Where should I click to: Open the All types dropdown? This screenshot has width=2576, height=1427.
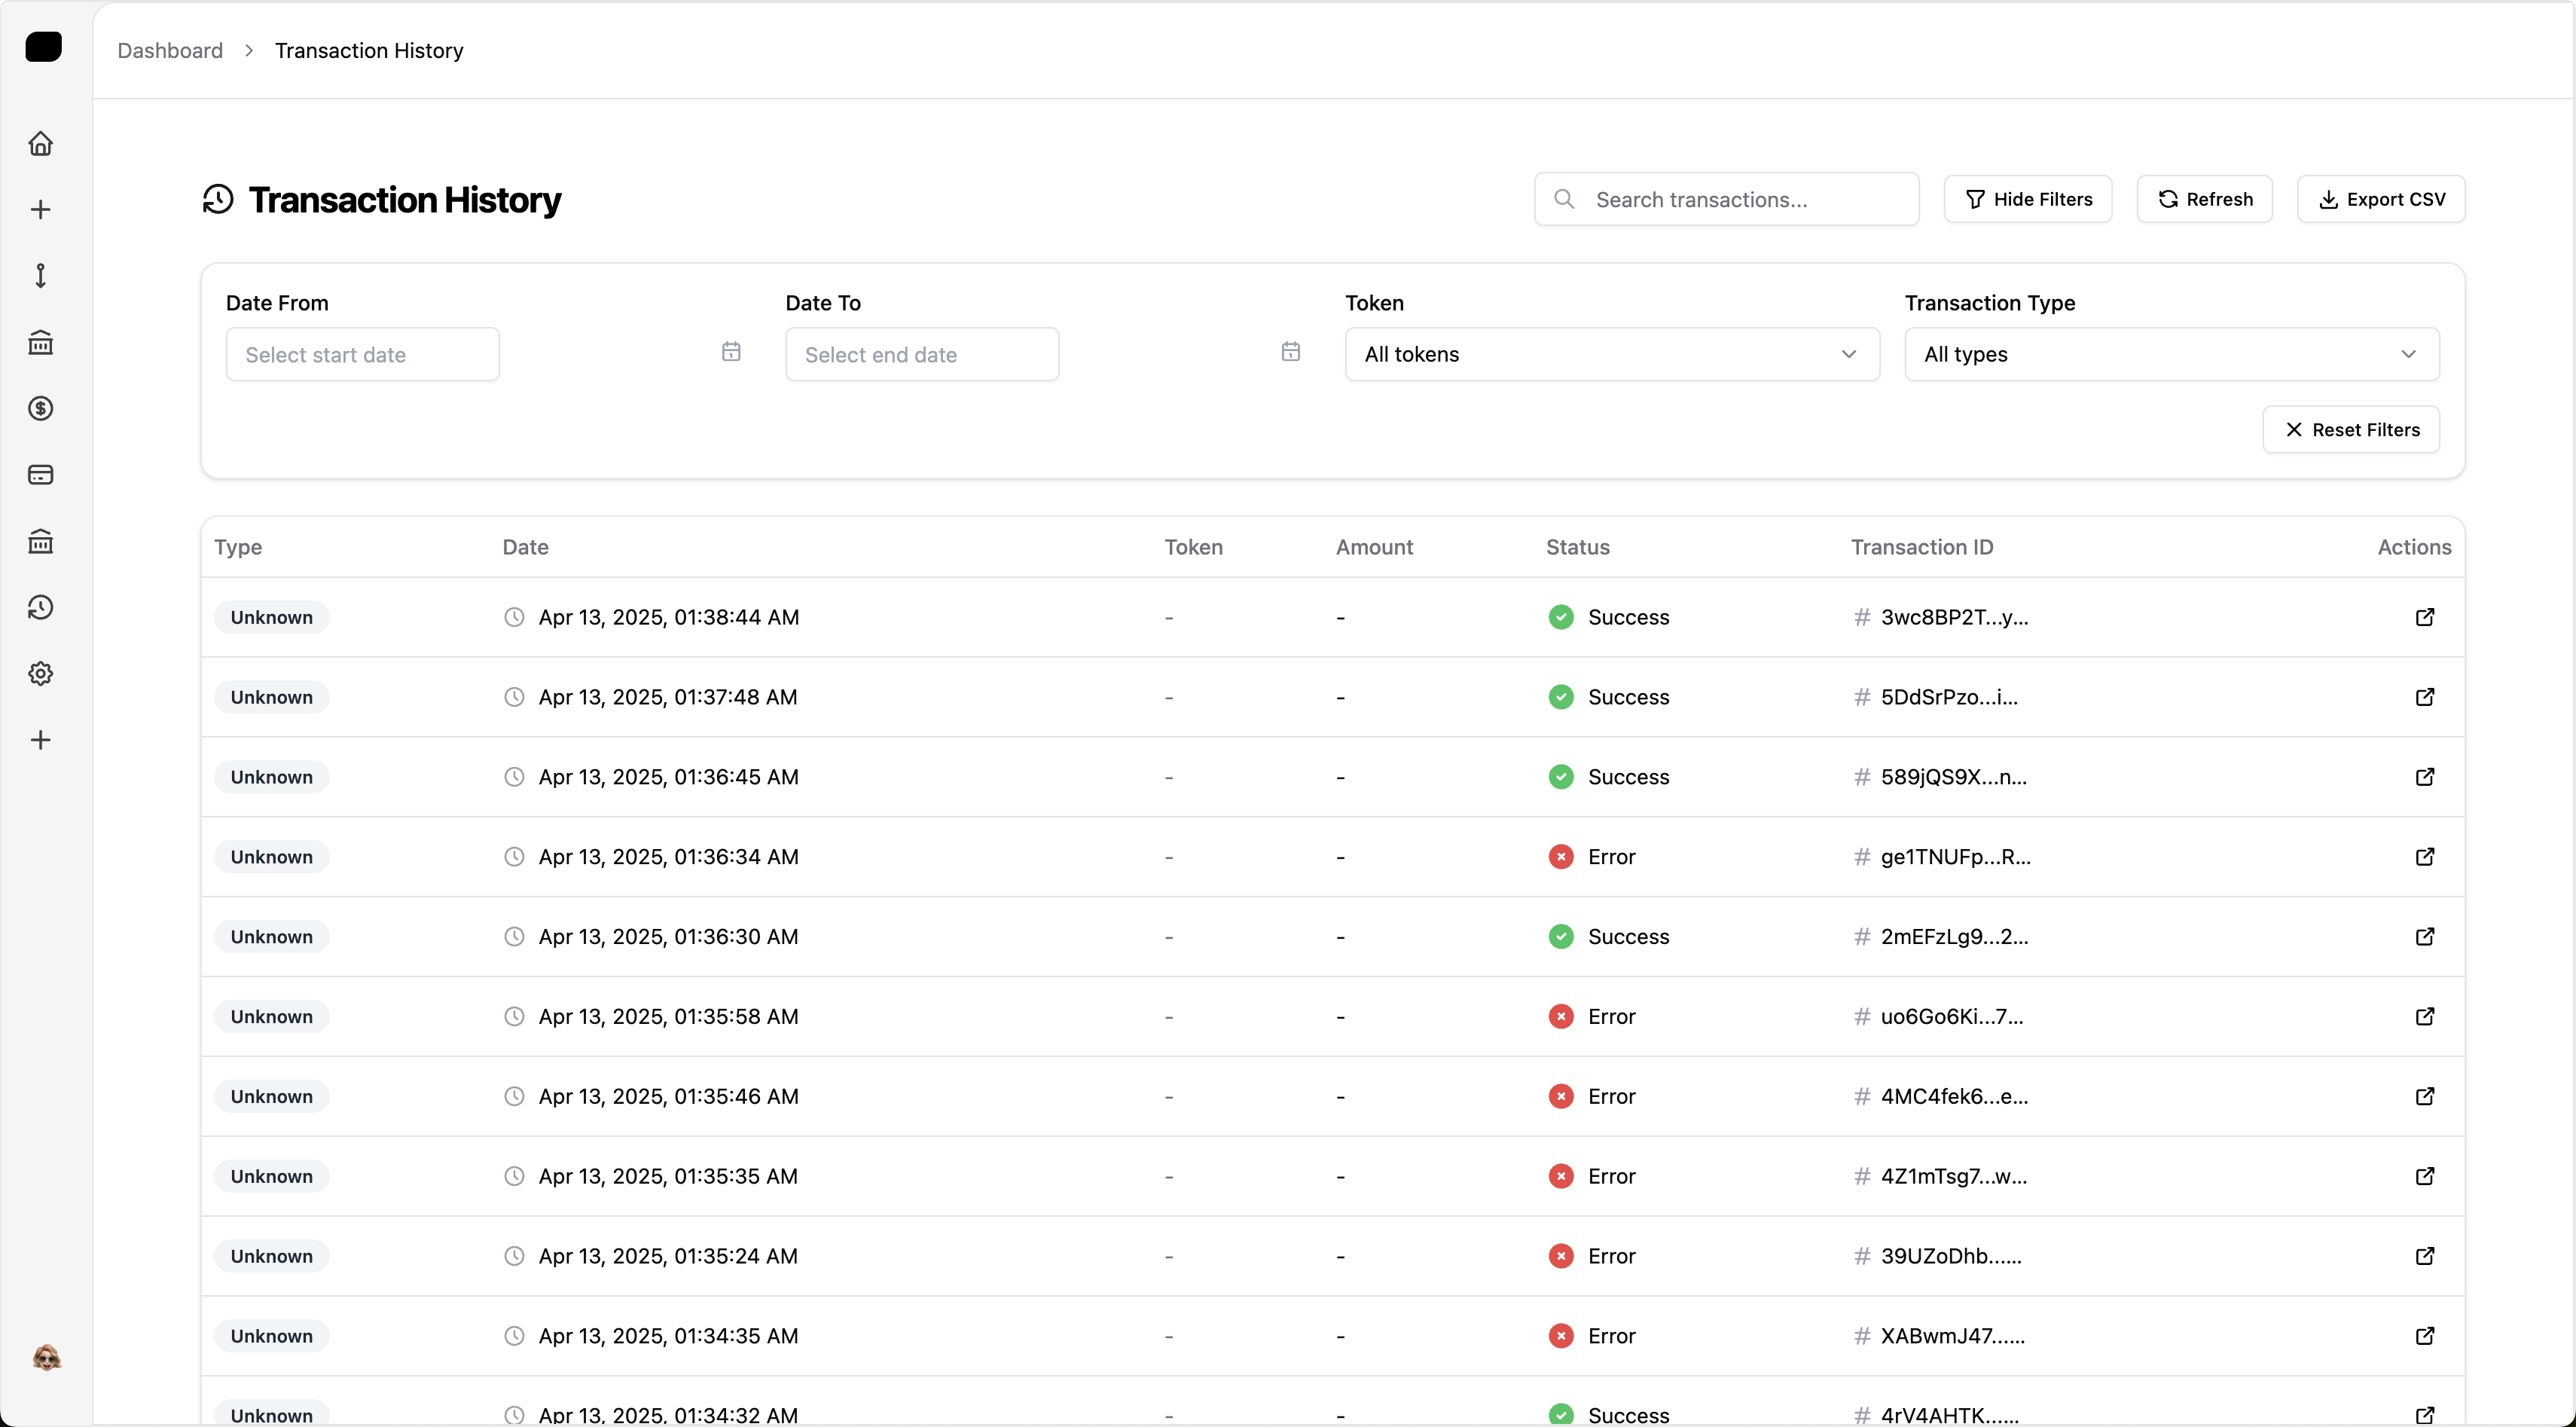coord(2171,354)
